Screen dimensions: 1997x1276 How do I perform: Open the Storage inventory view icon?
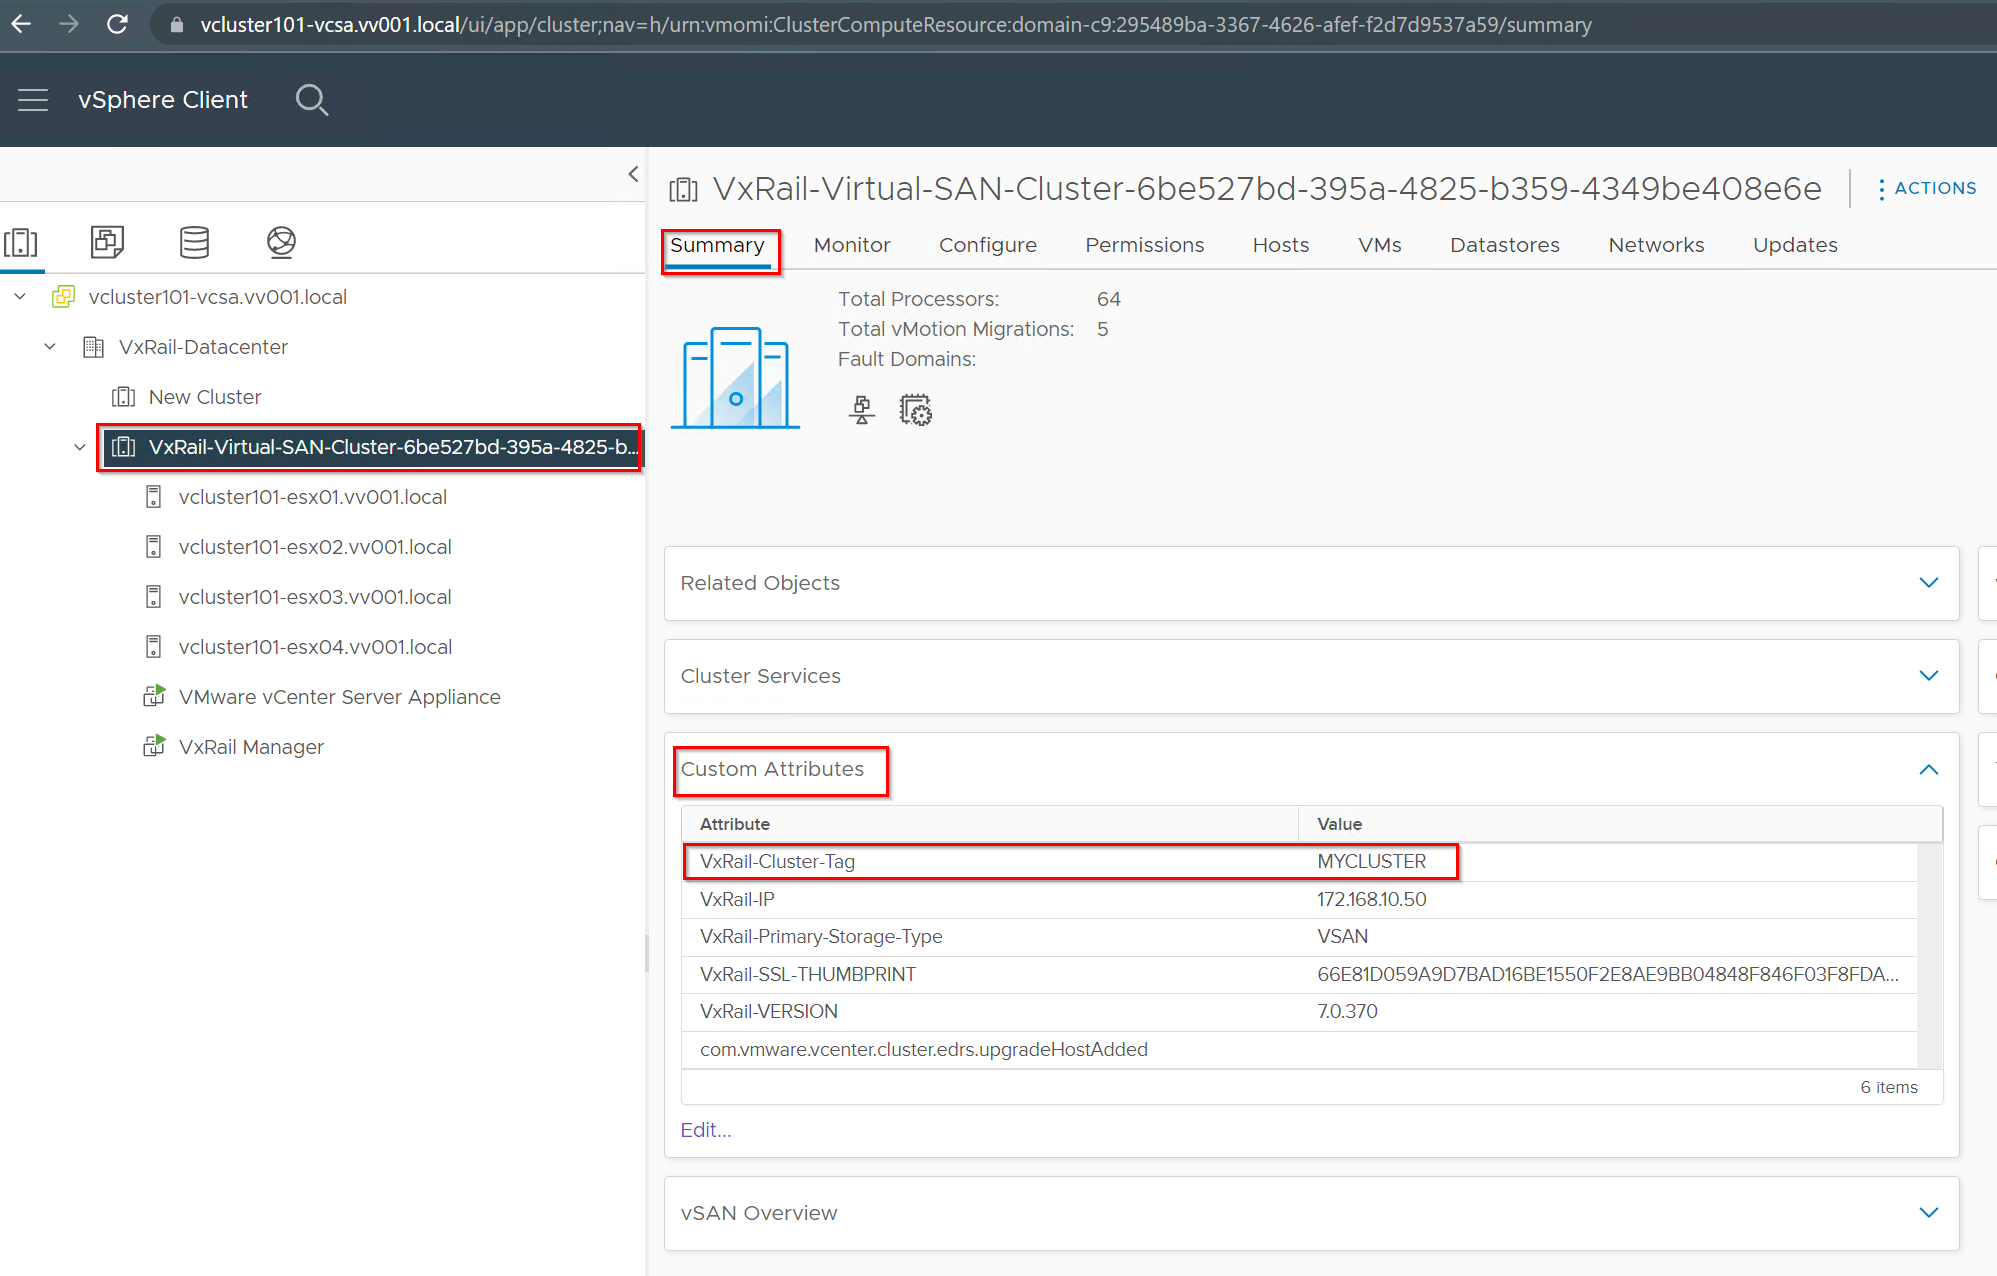point(194,242)
